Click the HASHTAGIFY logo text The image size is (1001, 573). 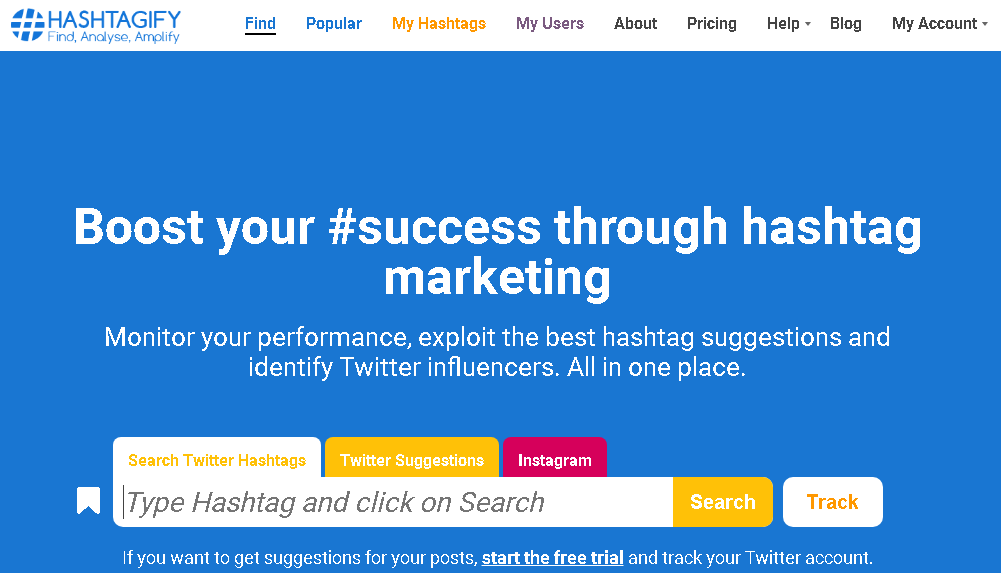(x=114, y=20)
